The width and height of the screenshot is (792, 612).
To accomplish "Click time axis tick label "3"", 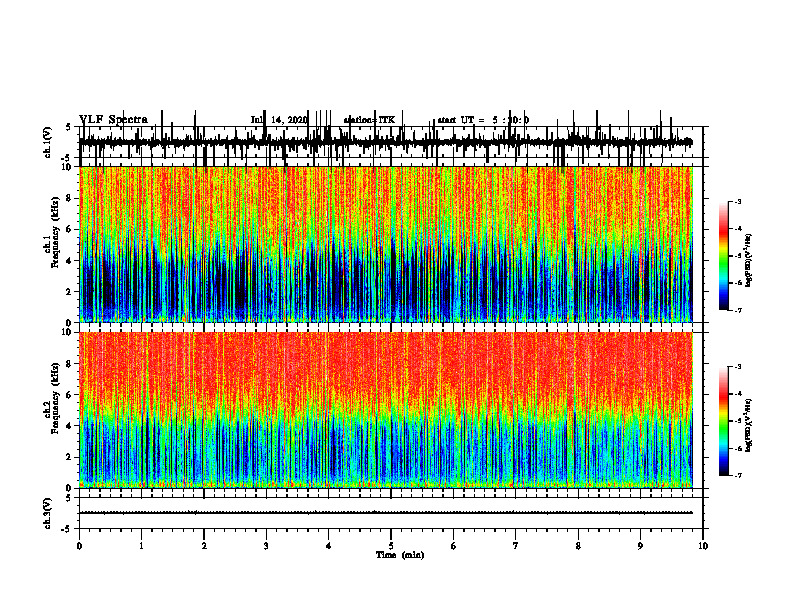I will [x=266, y=546].
